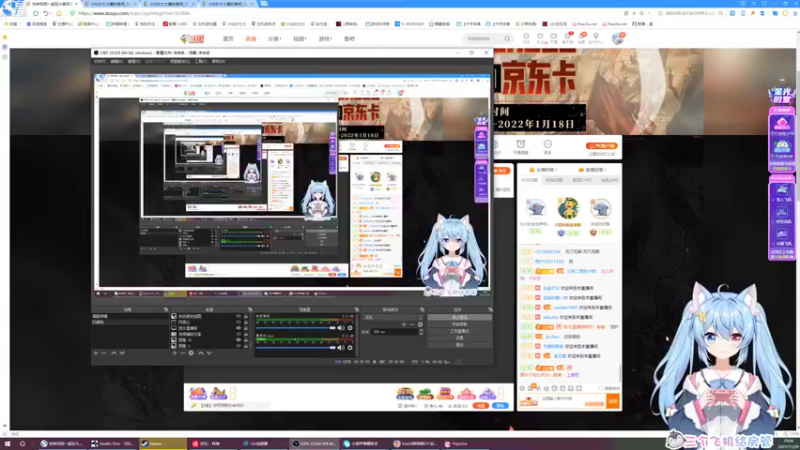The image size is (800, 450).
Task: Toggle visibility of fourth OBS source
Action: click(238, 334)
